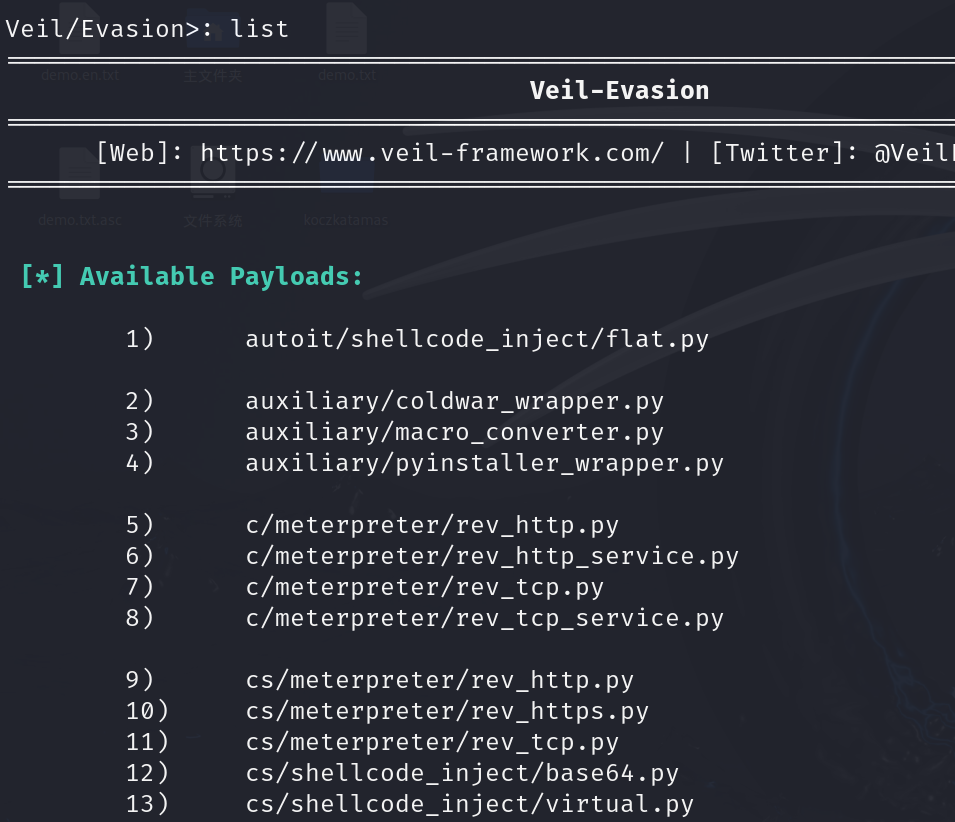
Task: Choose auxiliary/pyinstaller_wrapper.py in the list
Action: [484, 463]
